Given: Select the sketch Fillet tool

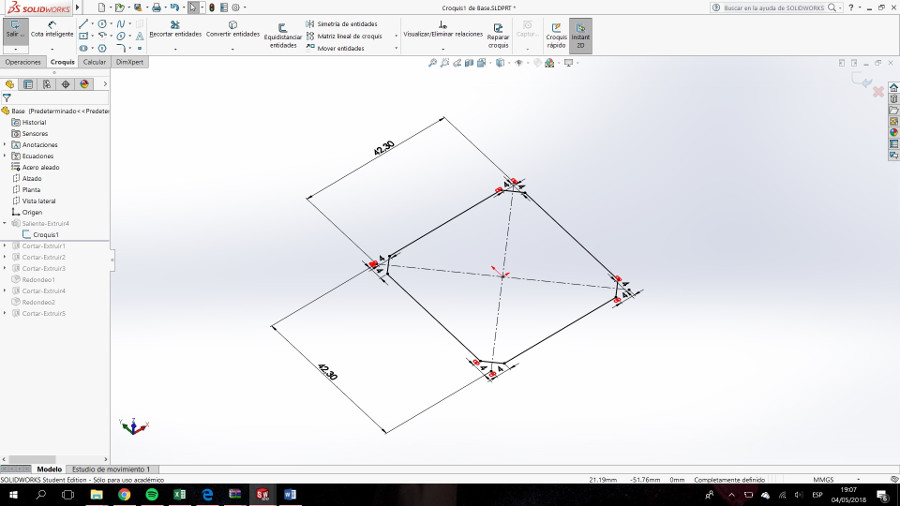Looking at the screenshot, I should (121, 48).
